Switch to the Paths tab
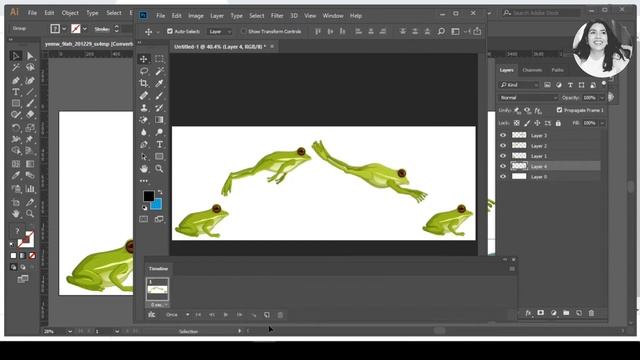640x360 pixels. [558, 70]
